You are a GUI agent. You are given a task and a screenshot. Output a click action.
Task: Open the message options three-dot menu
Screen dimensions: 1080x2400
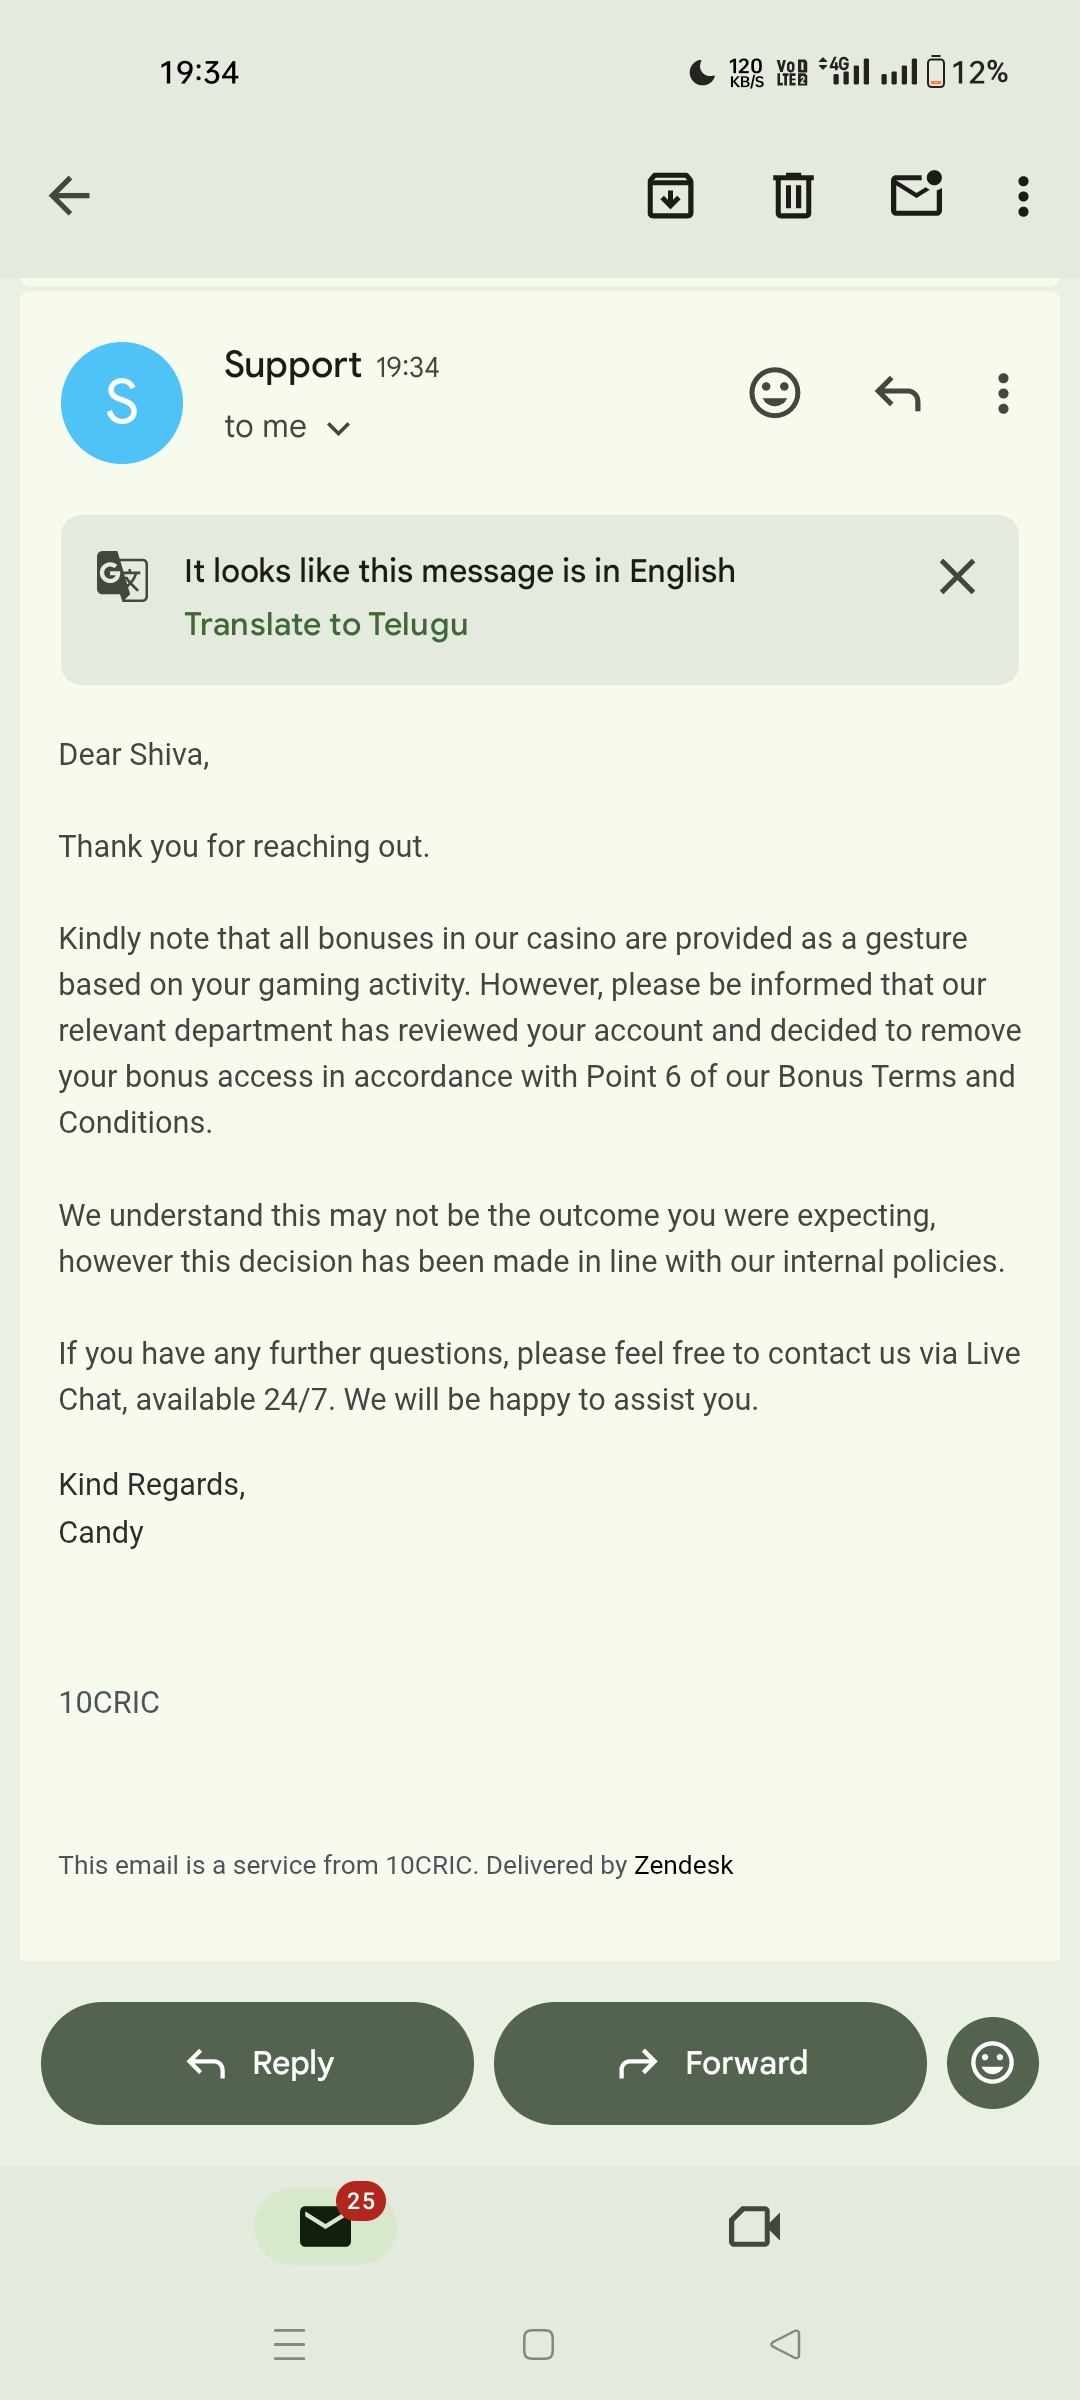pyautogui.click(x=1003, y=393)
